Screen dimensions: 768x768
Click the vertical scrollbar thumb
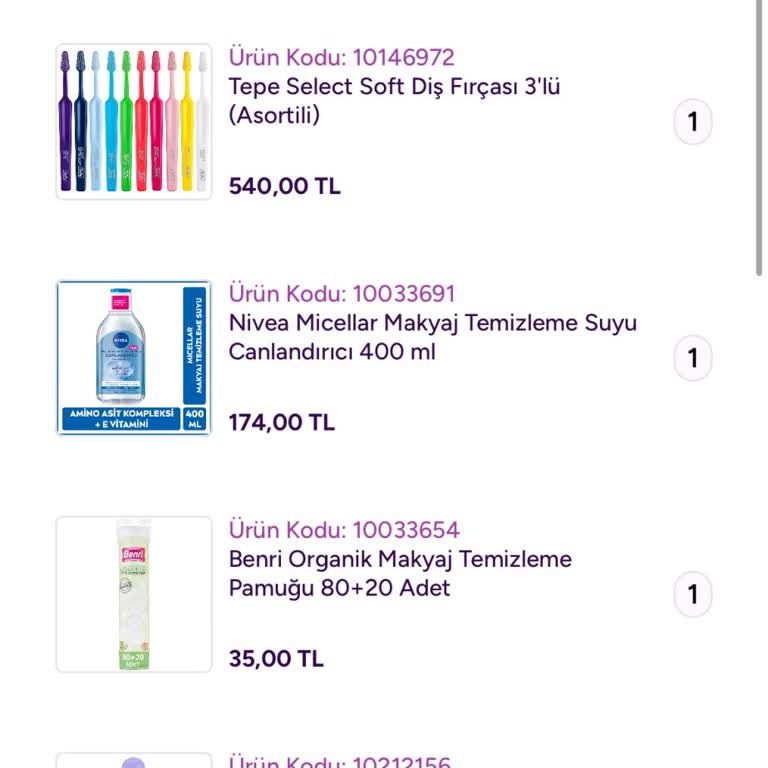coord(759,135)
